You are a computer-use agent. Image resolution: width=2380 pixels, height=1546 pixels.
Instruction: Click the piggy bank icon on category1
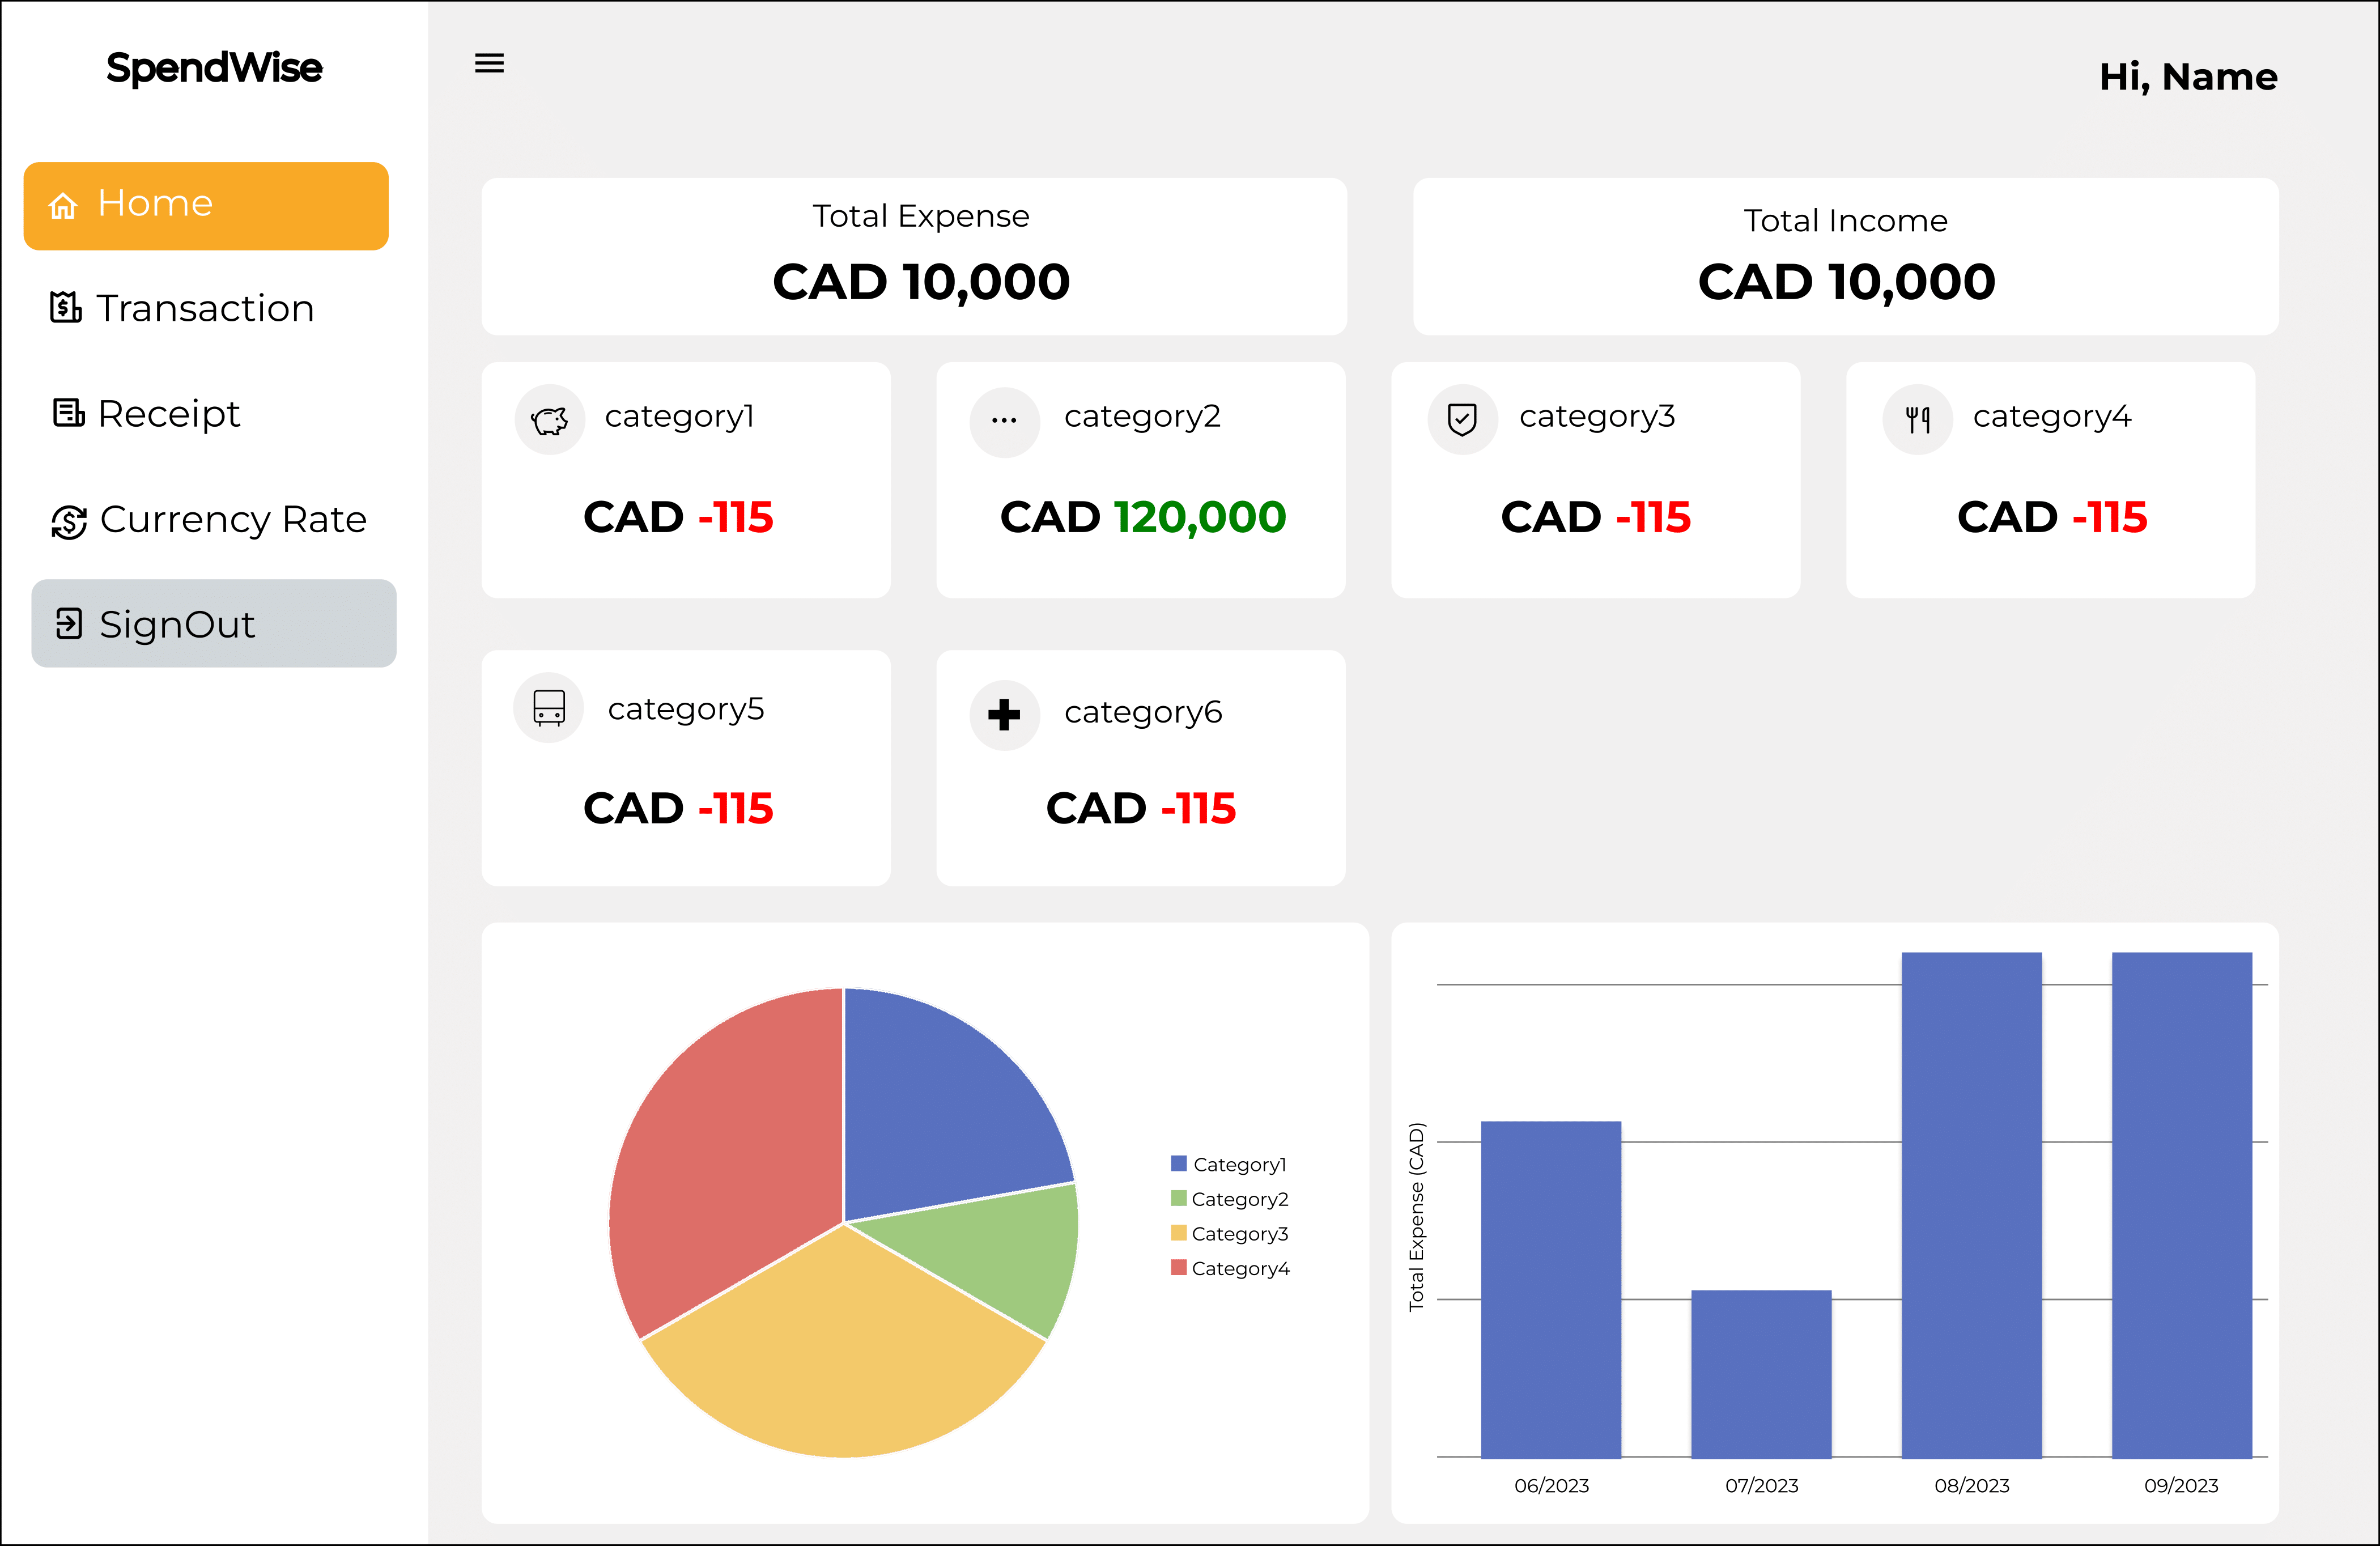coord(549,420)
